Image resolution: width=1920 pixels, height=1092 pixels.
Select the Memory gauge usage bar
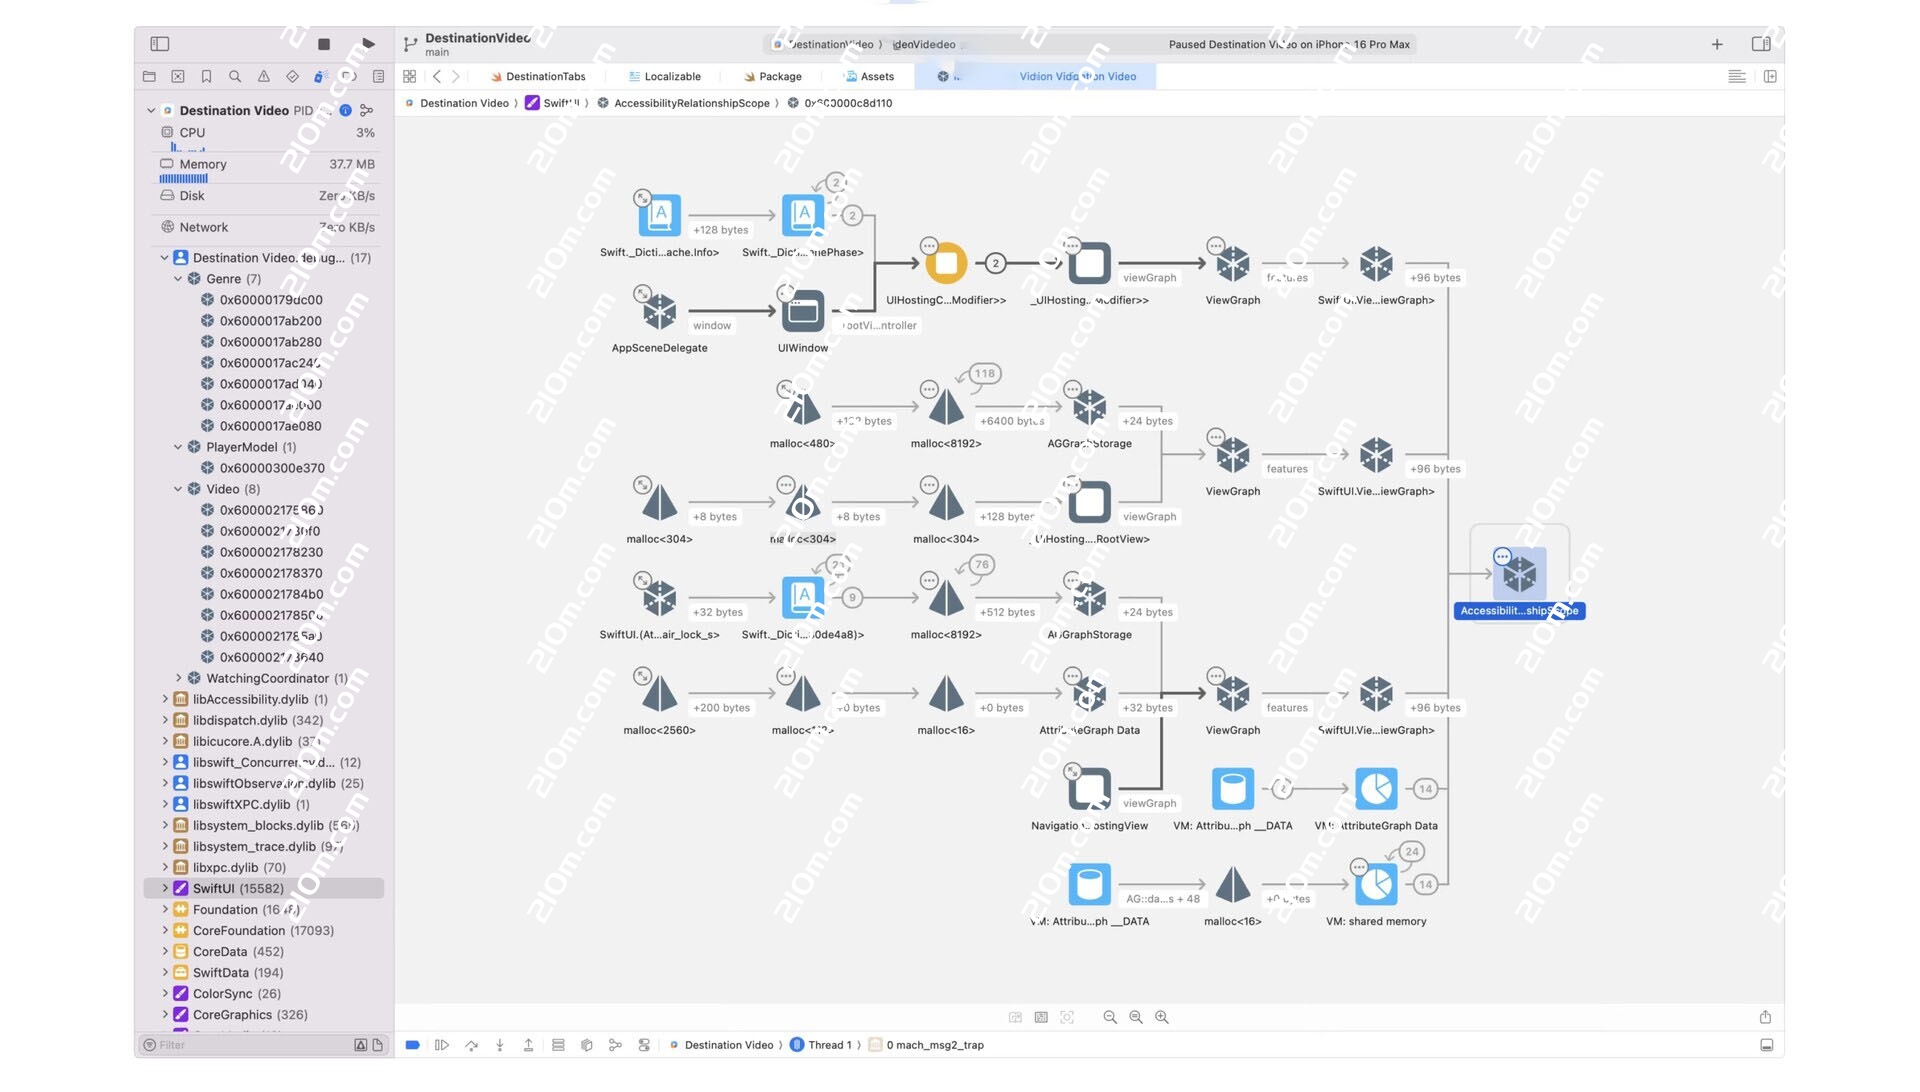pos(184,179)
